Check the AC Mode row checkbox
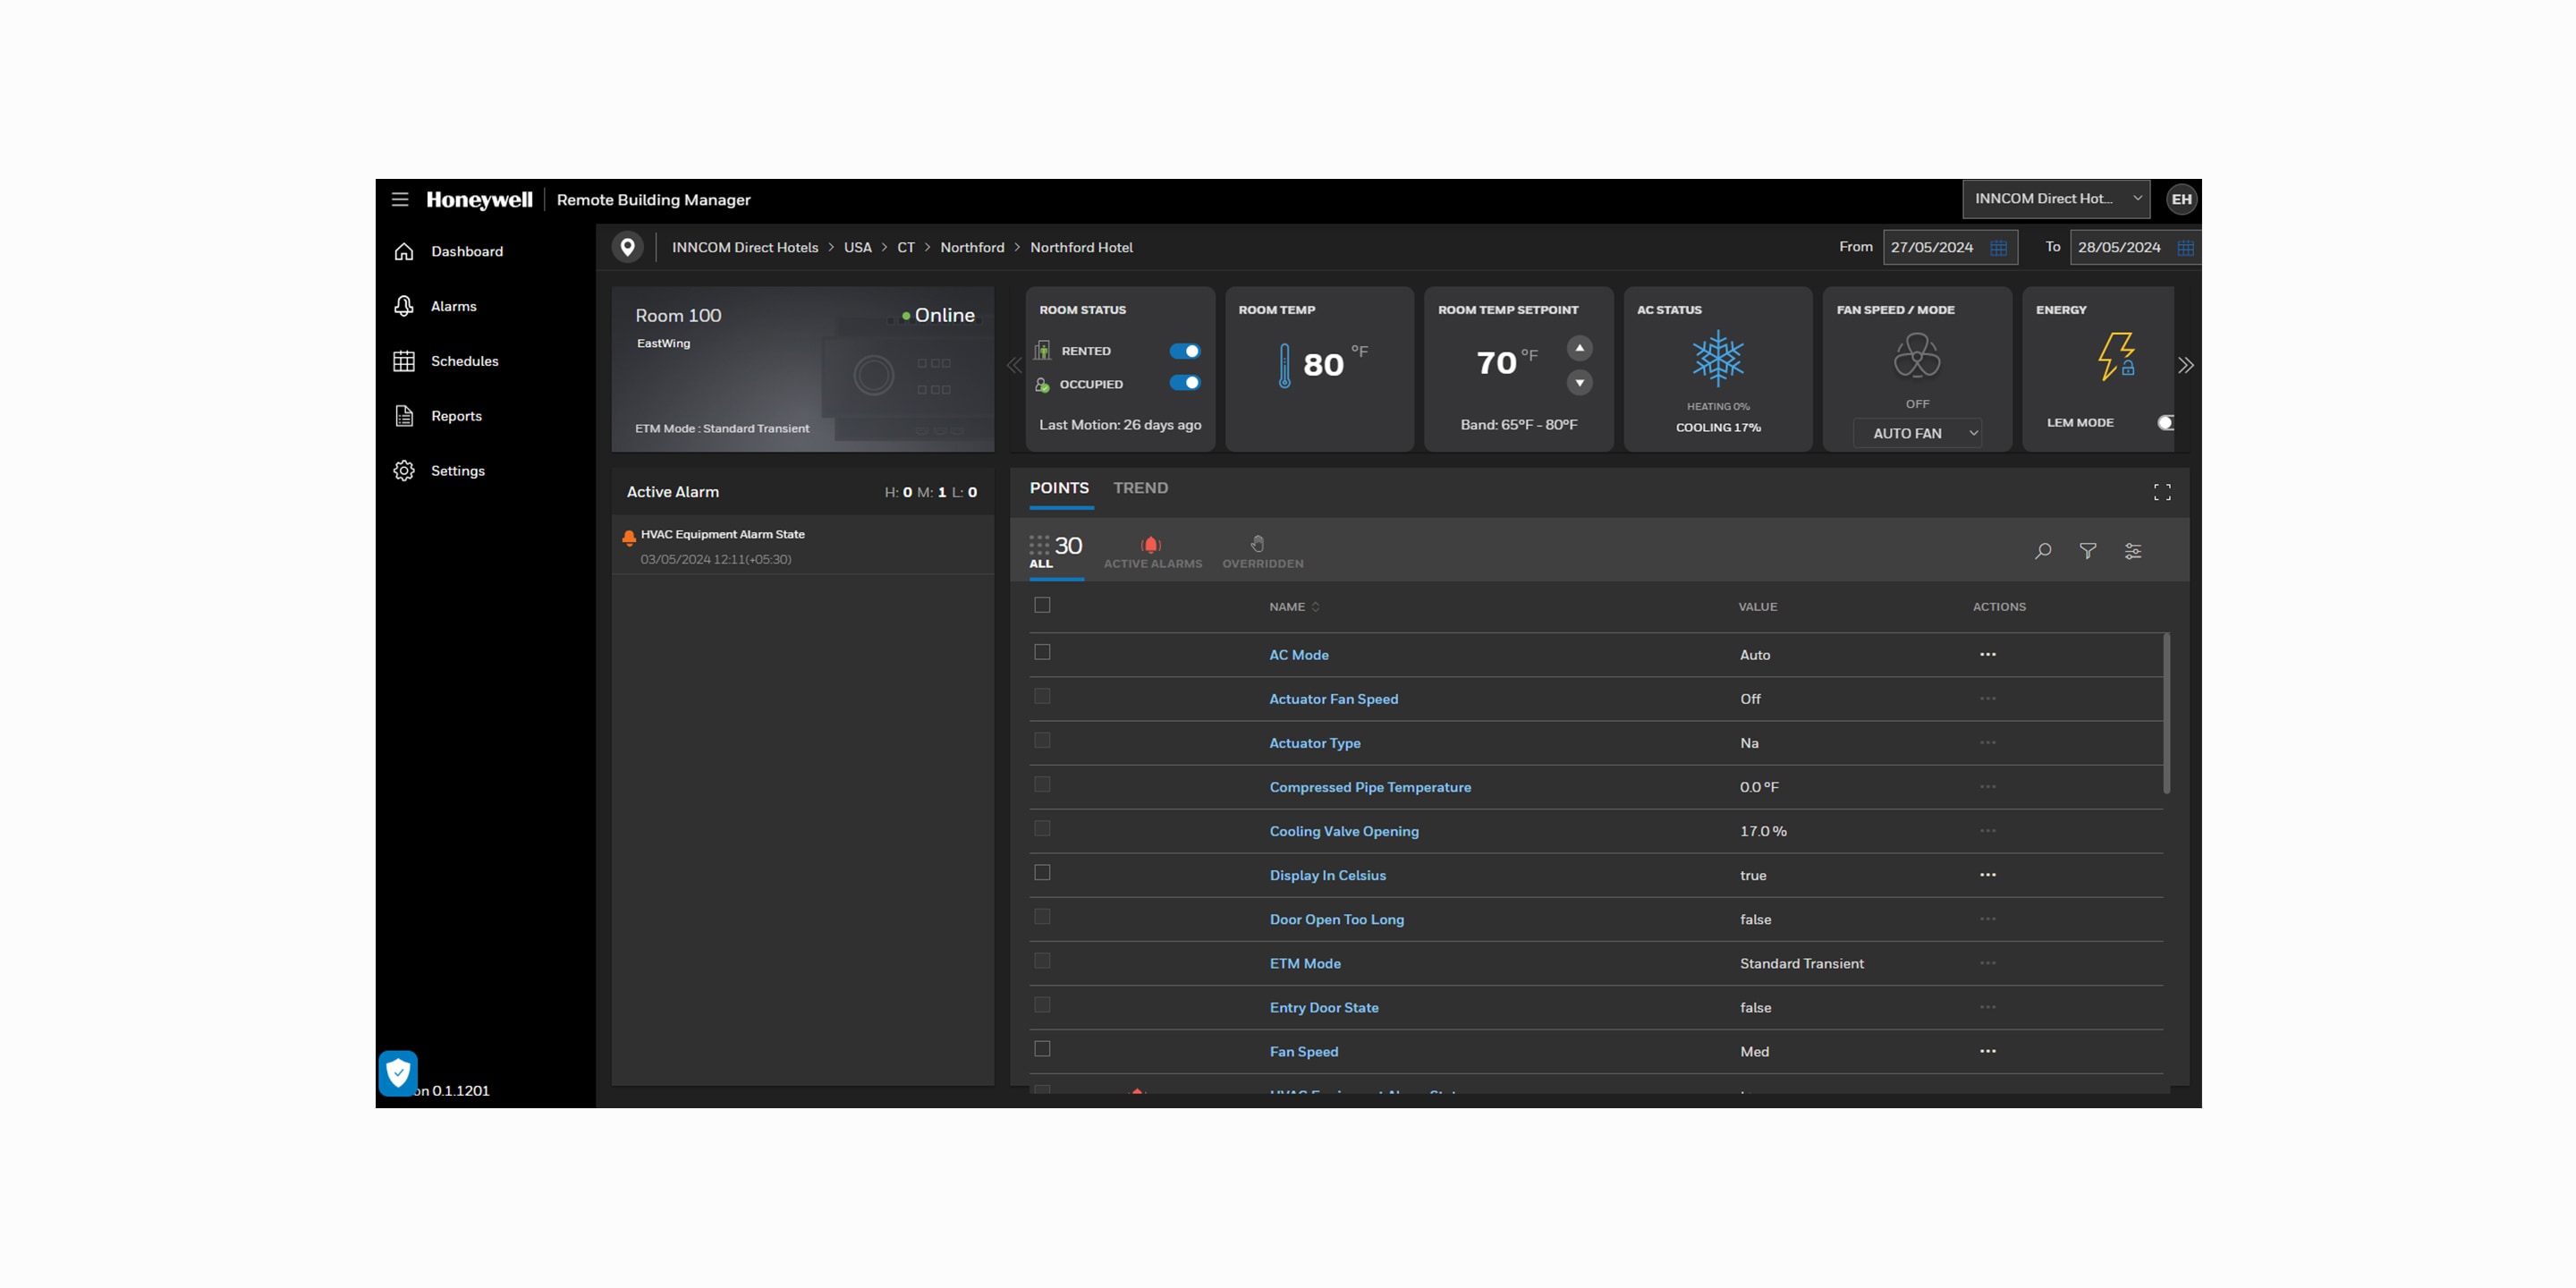This screenshot has width=2576, height=1288. [1042, 652]
